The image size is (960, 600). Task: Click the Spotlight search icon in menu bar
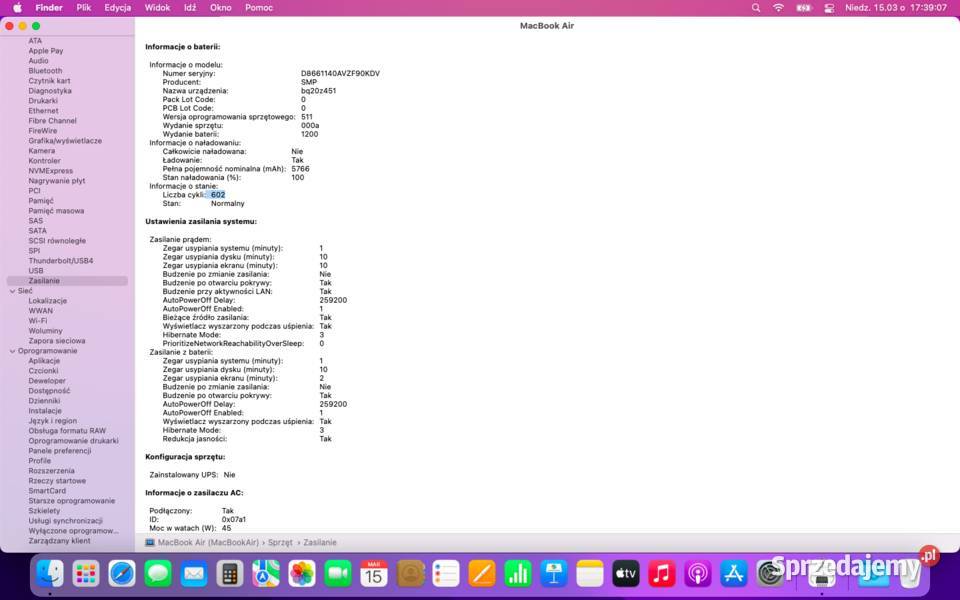756,8
